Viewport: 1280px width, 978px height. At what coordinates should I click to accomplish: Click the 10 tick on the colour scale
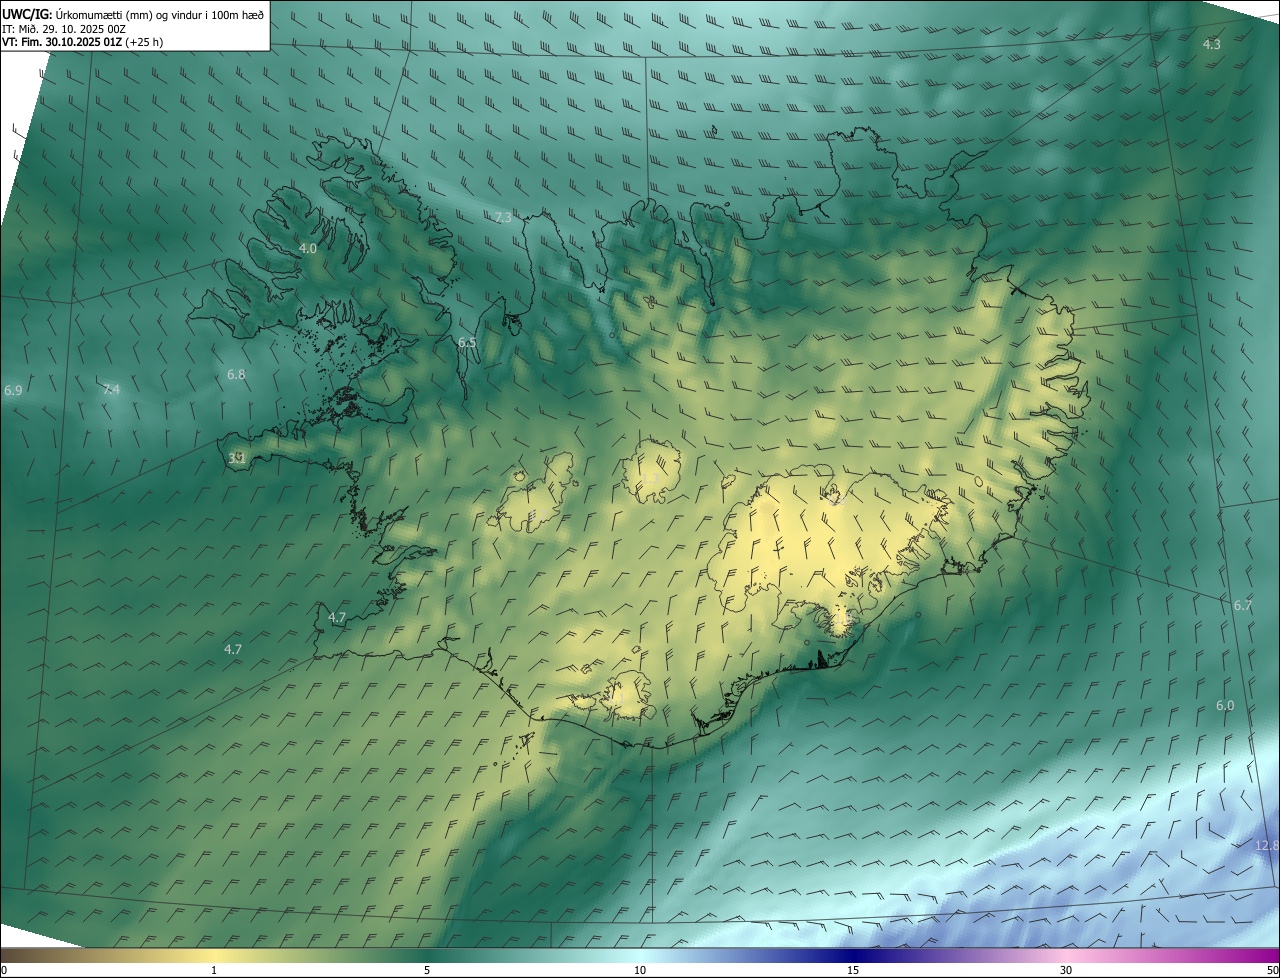tap(640, 970)
